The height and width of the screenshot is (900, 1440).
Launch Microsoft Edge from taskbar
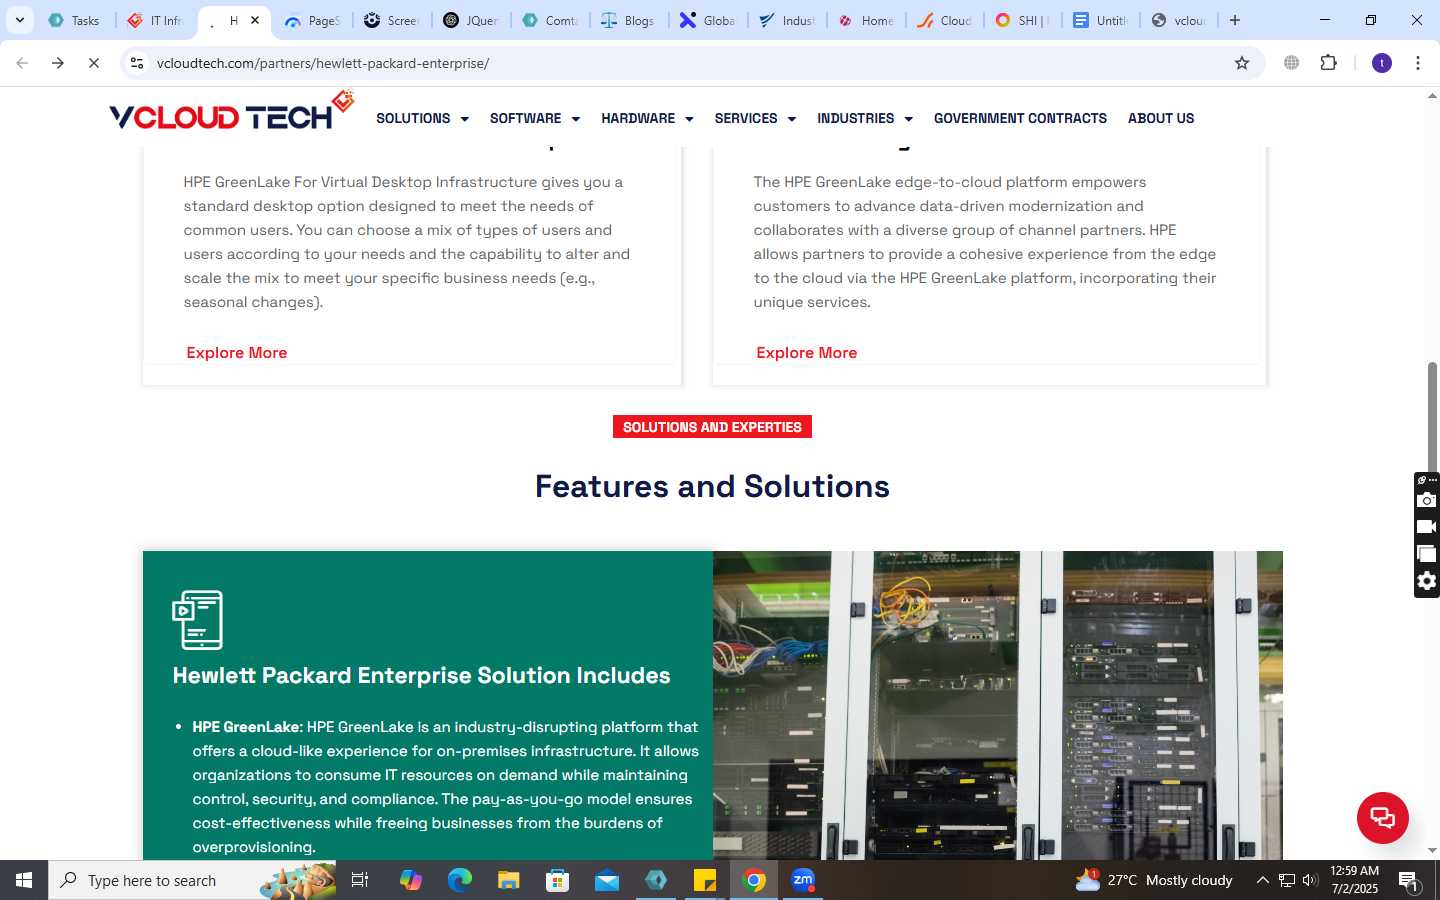click(459, 880)
